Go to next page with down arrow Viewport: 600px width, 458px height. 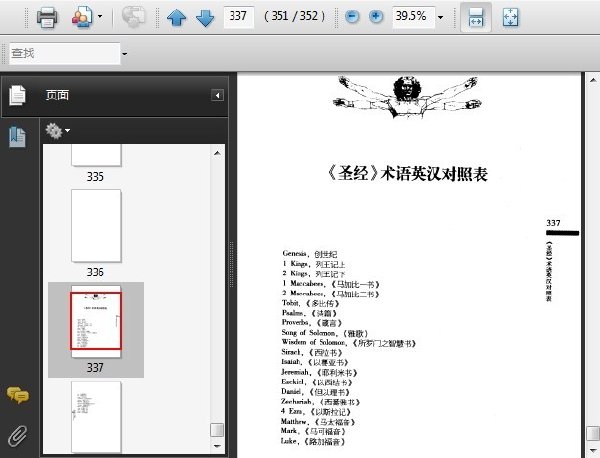coord(205,18)
